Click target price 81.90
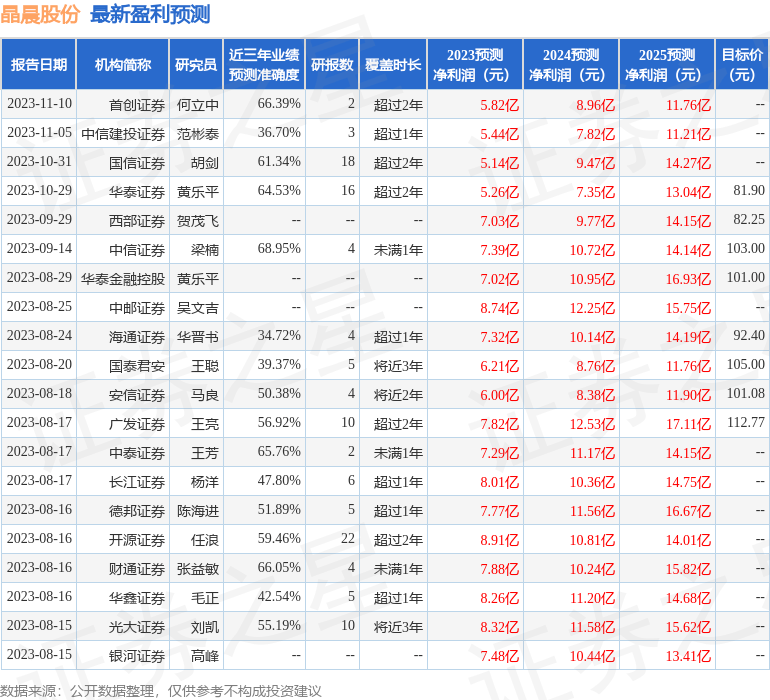770x700 pixels. (x=749, y=191)
